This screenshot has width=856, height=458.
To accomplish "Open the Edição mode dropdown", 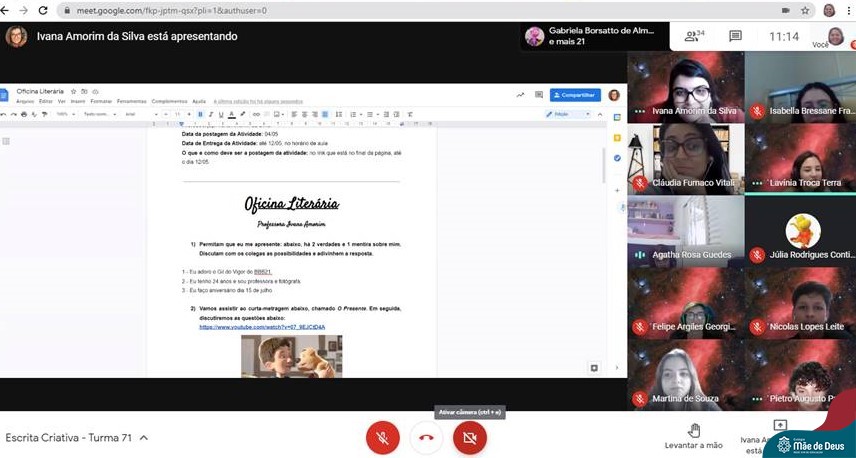I will pos(570,114).
